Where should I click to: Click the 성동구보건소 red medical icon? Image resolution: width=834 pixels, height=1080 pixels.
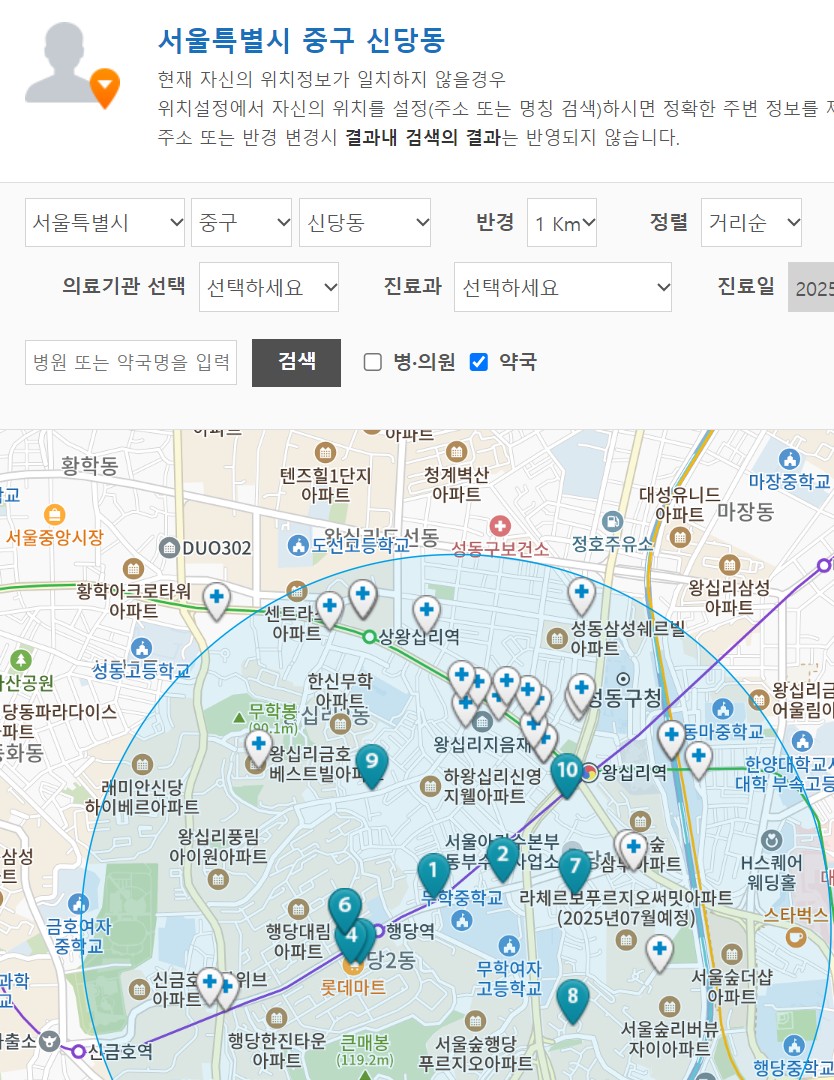point(500,526)
